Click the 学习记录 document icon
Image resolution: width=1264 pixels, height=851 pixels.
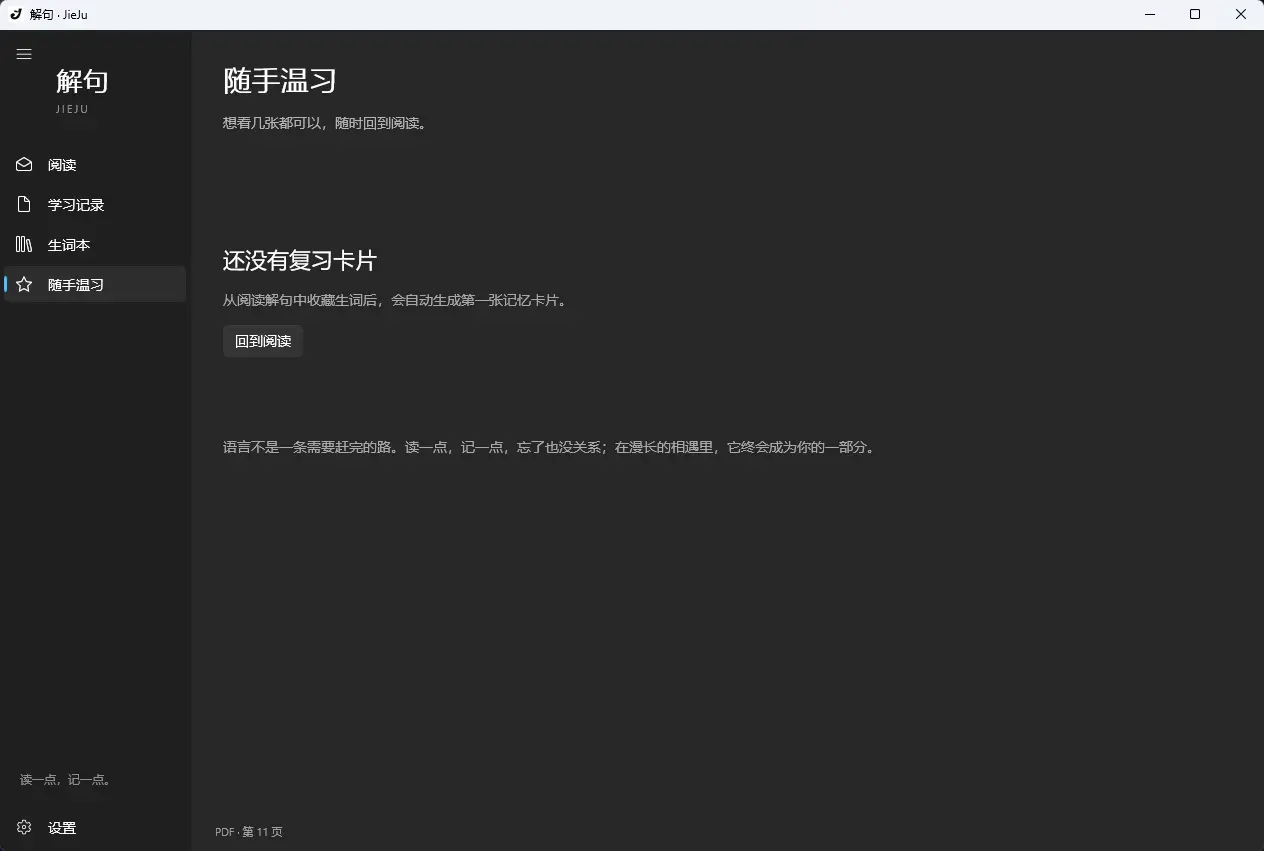point(24,204)
